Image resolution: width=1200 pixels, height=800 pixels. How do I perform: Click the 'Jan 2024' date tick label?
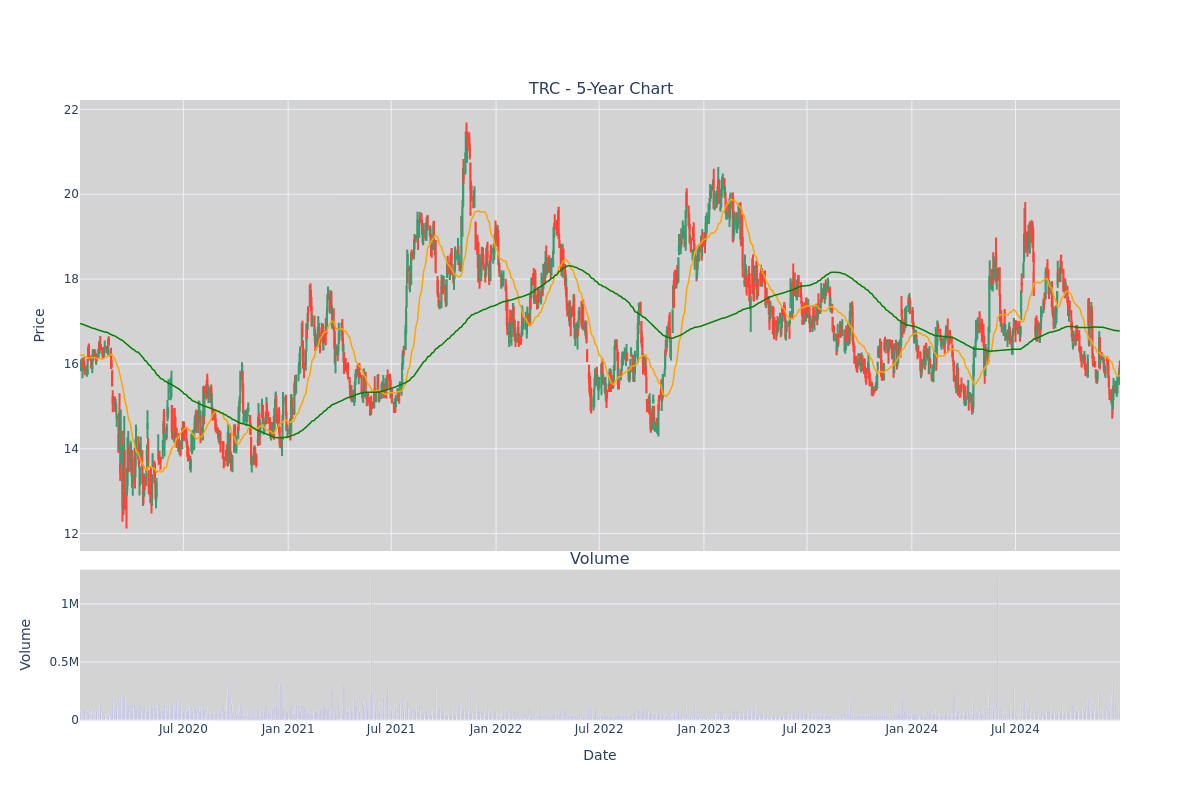coord(912,729)
